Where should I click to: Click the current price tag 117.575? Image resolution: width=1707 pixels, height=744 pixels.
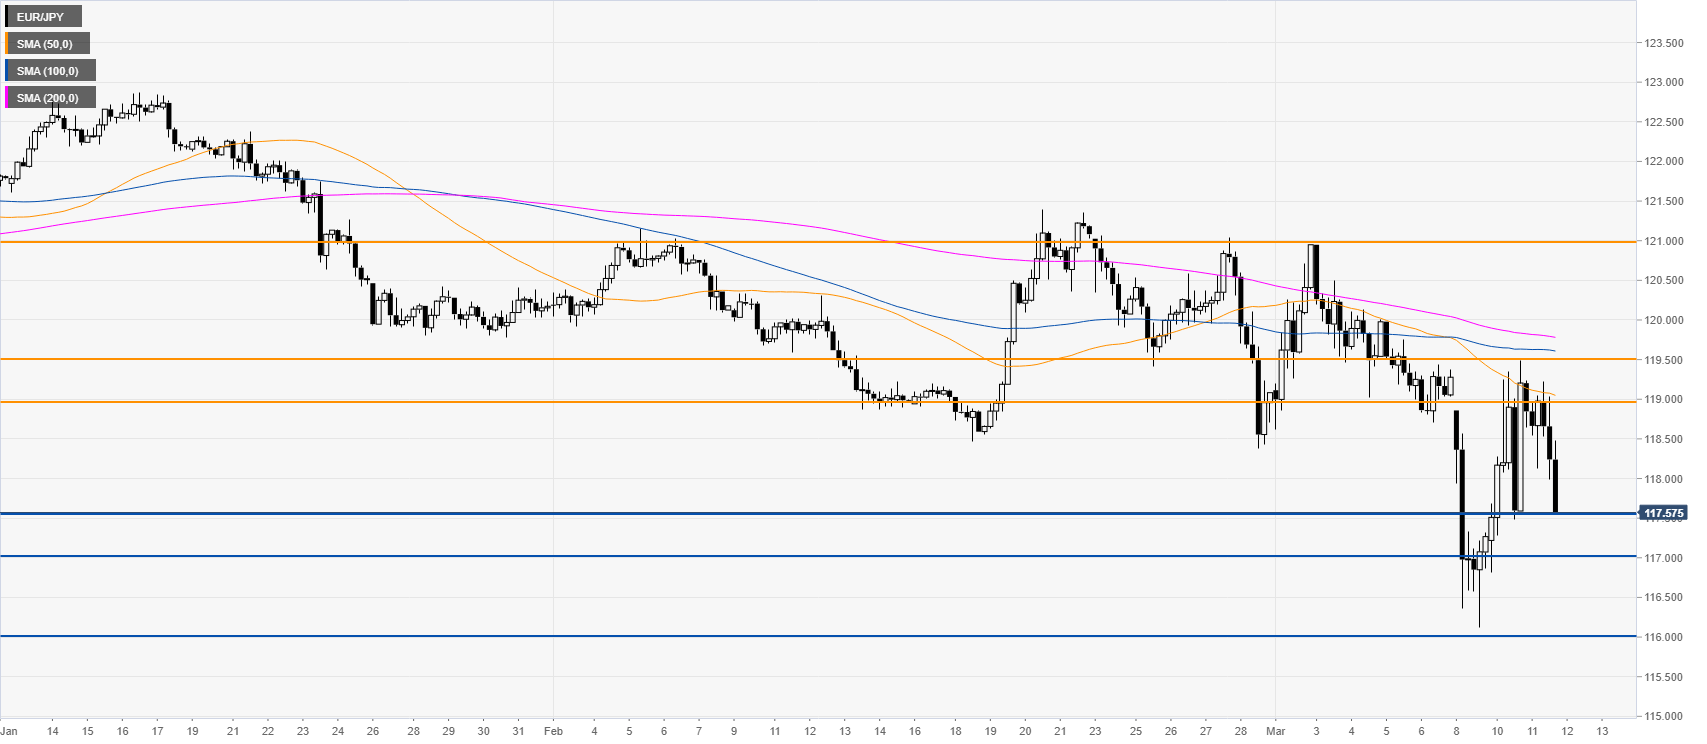click(1663, 514)
